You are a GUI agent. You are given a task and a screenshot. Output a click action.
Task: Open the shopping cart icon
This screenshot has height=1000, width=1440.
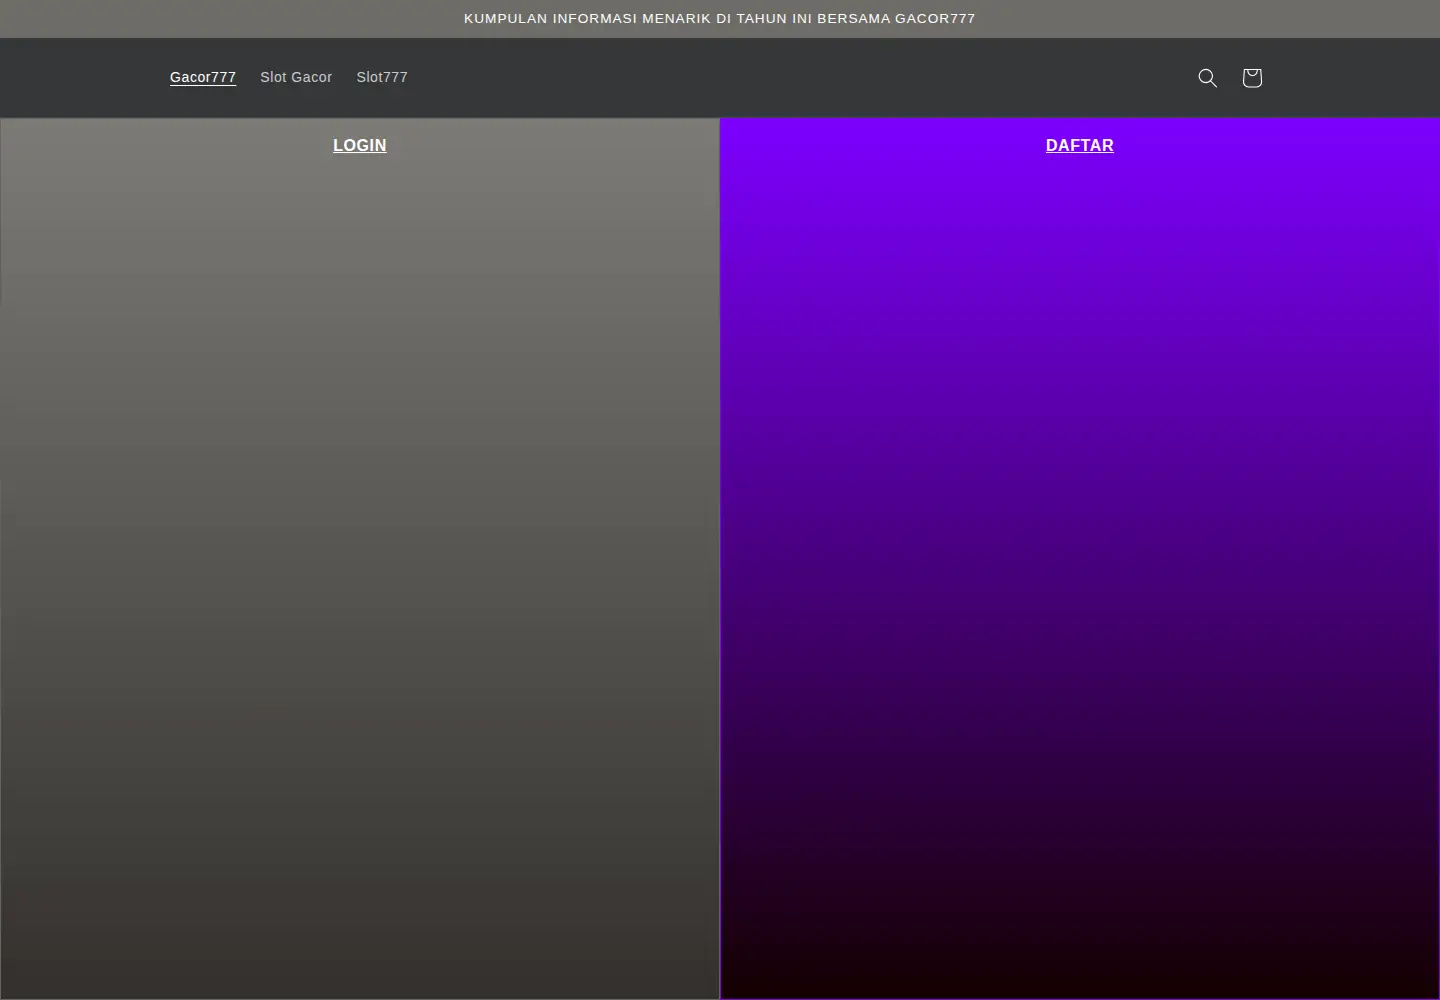[1252, 78]
